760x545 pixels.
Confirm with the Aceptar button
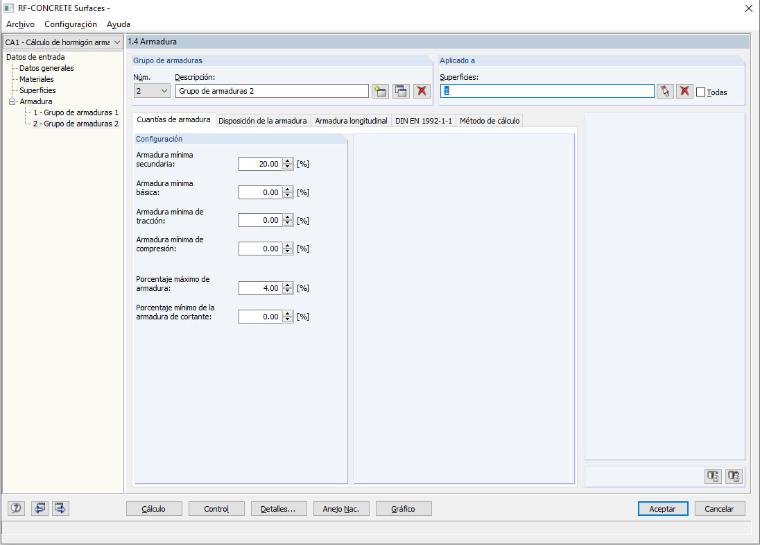663,509
